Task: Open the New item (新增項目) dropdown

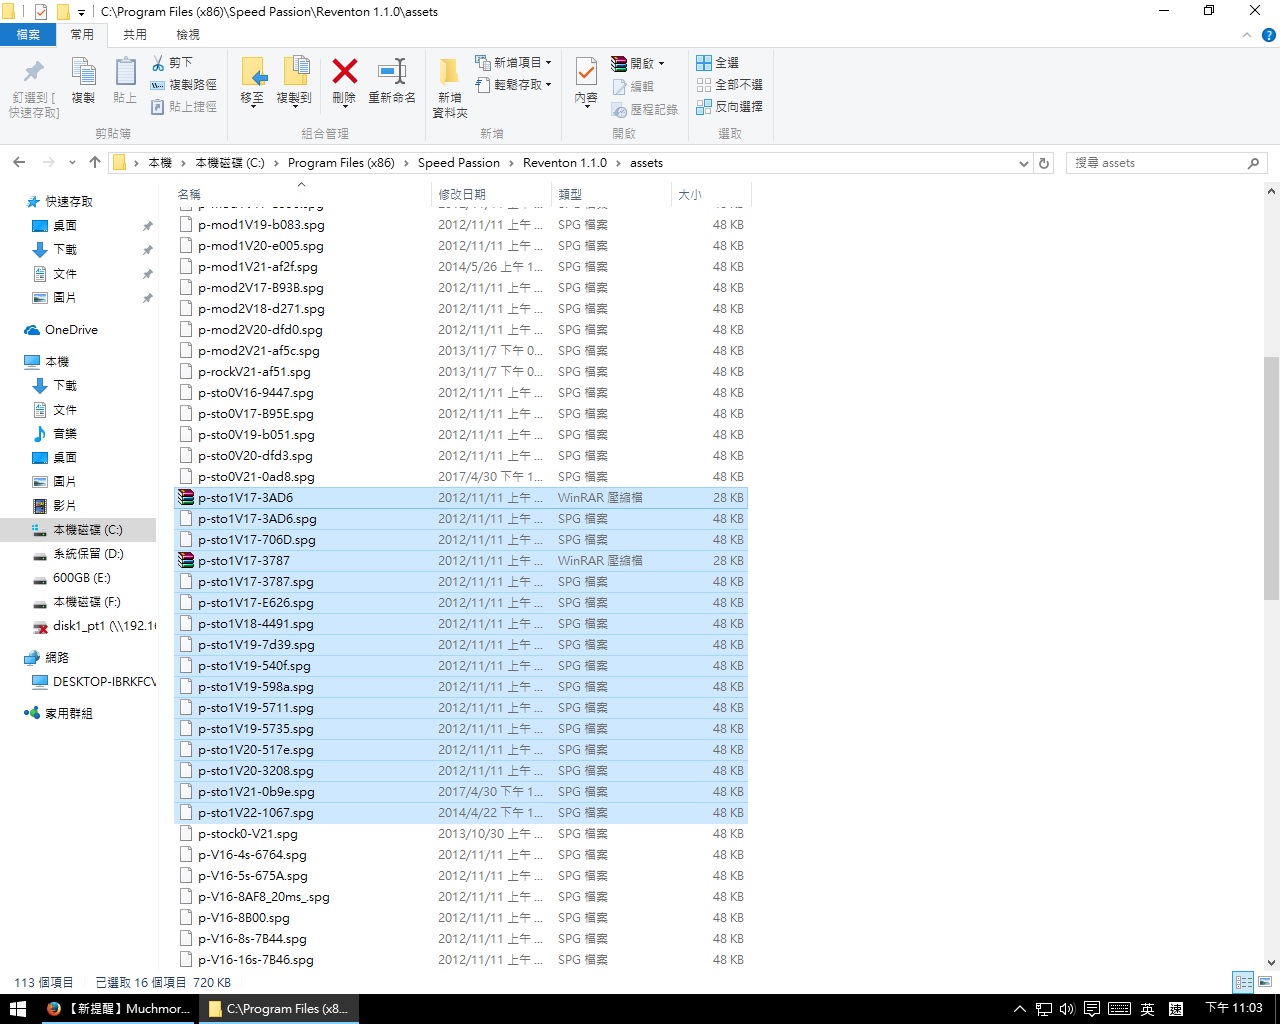Action: 513,63
